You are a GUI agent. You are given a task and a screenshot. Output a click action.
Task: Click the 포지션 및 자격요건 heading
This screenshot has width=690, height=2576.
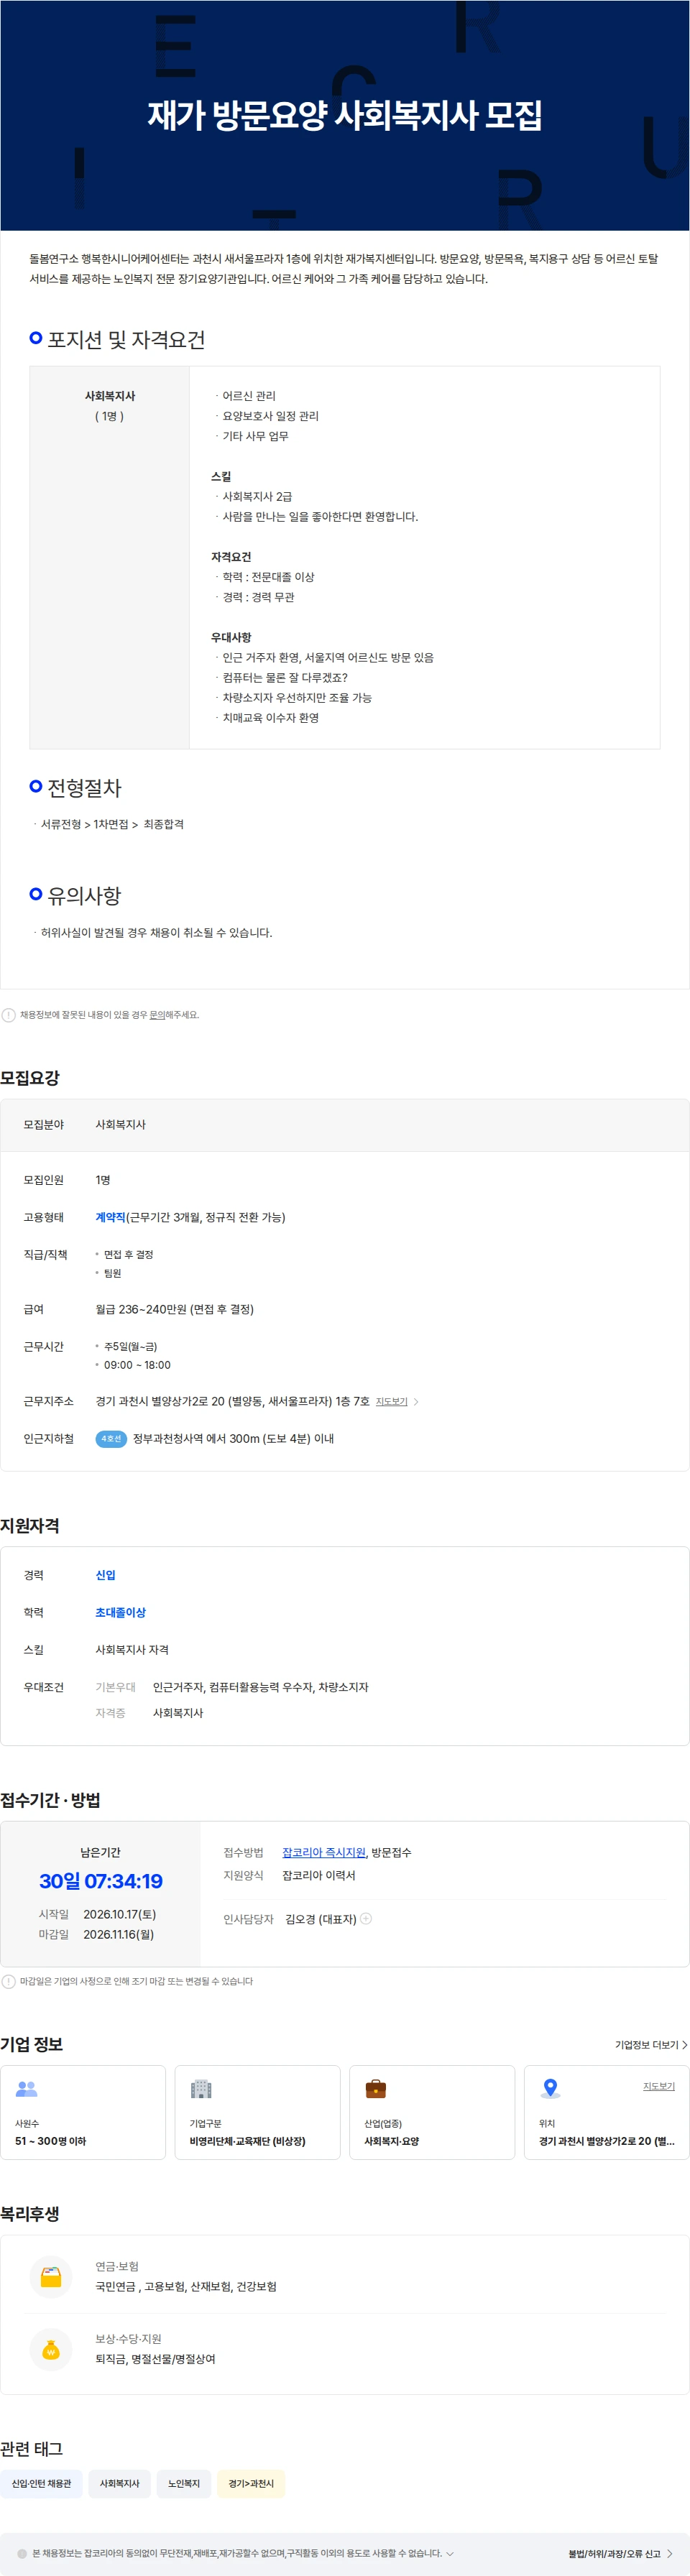point(126,340)
